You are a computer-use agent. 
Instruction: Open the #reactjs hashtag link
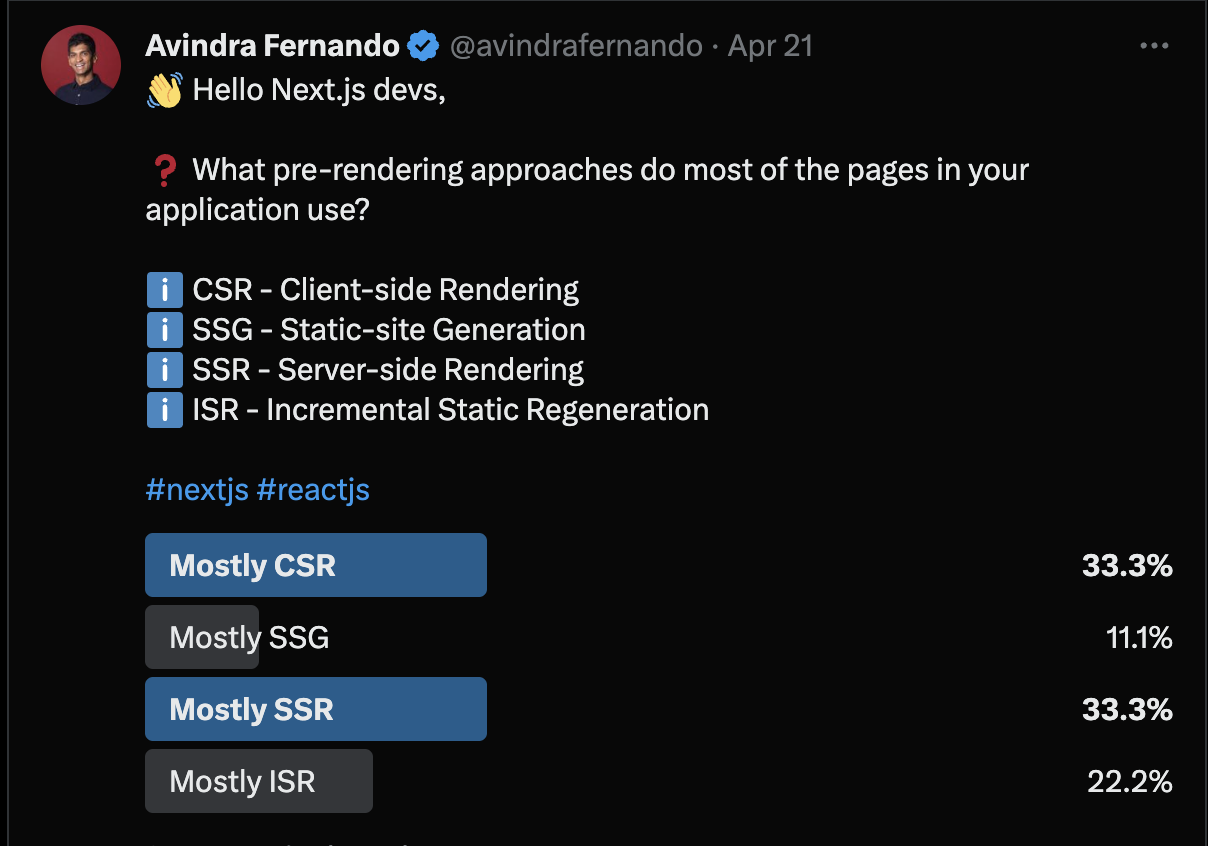314,489
